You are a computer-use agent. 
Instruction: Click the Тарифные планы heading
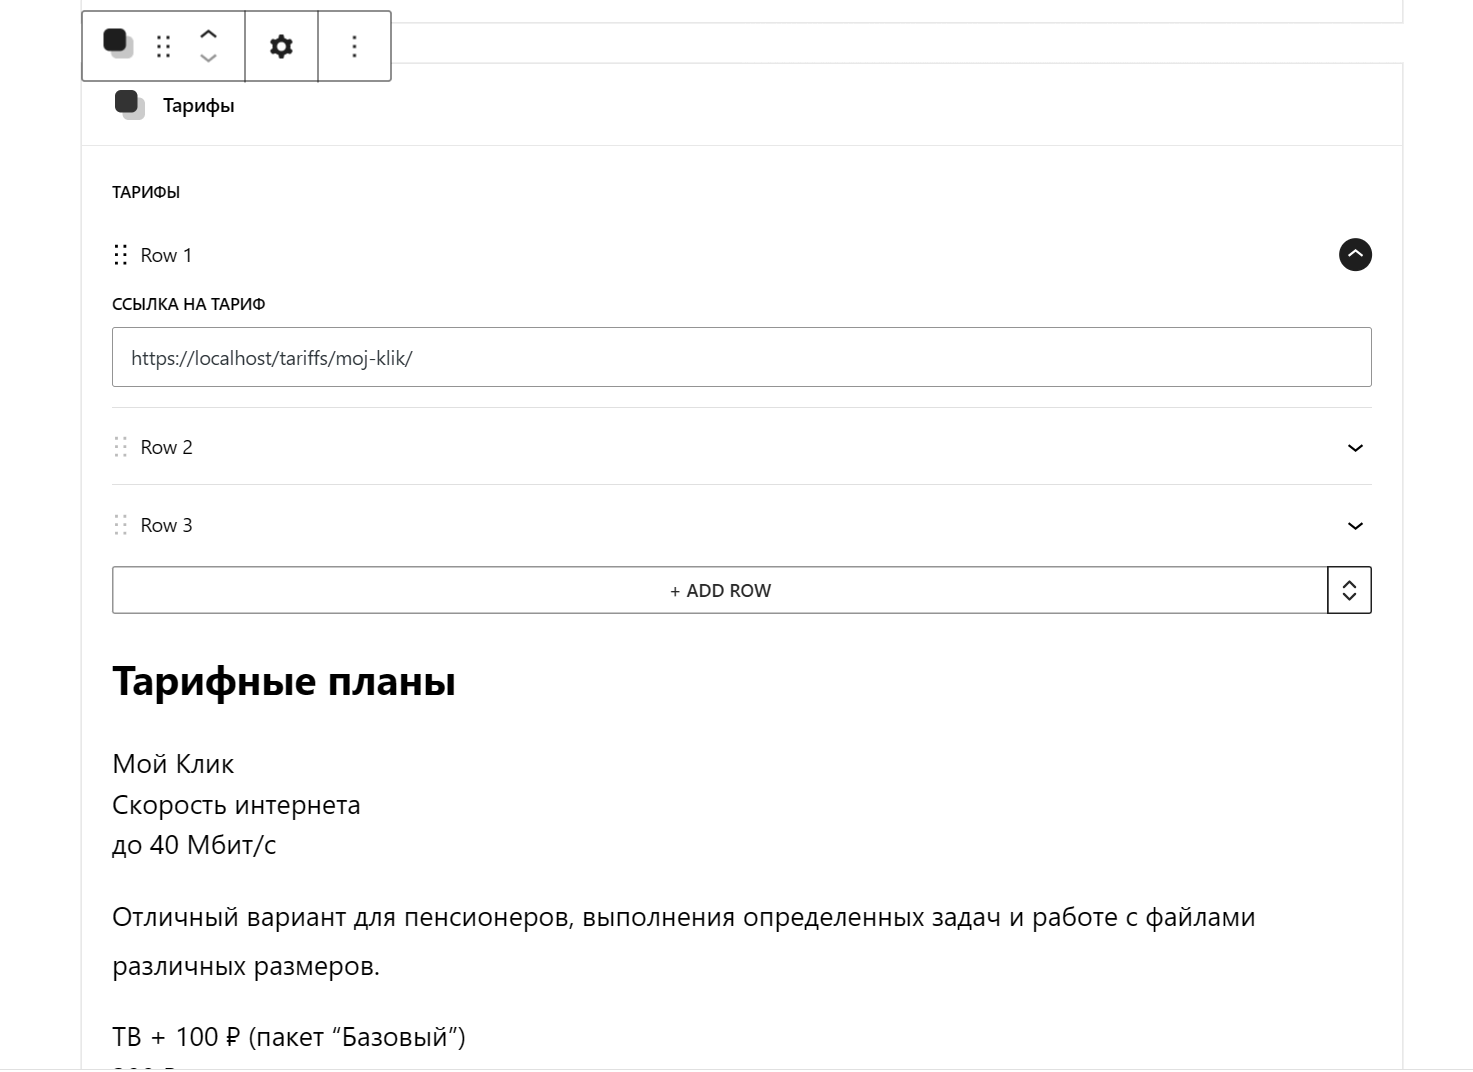tap(284, 682)
